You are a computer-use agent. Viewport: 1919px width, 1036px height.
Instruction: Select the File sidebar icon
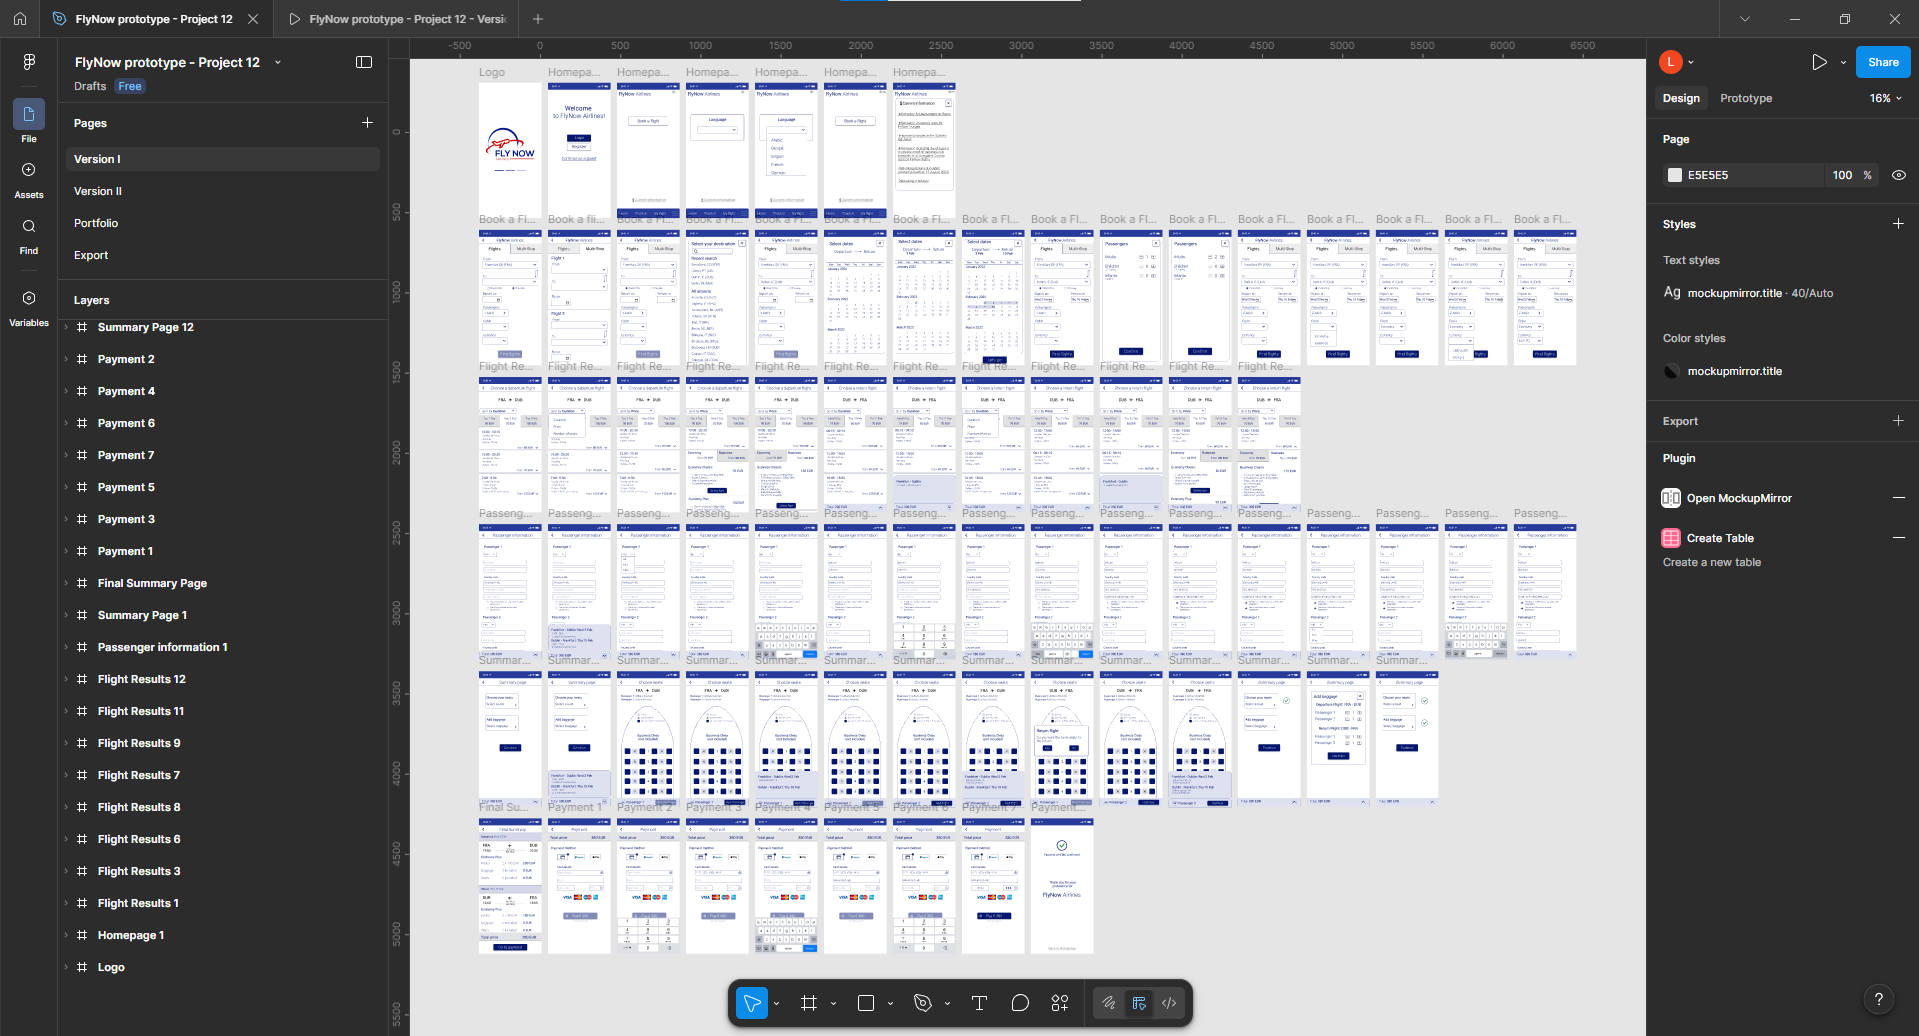click(x=29, y=114)
